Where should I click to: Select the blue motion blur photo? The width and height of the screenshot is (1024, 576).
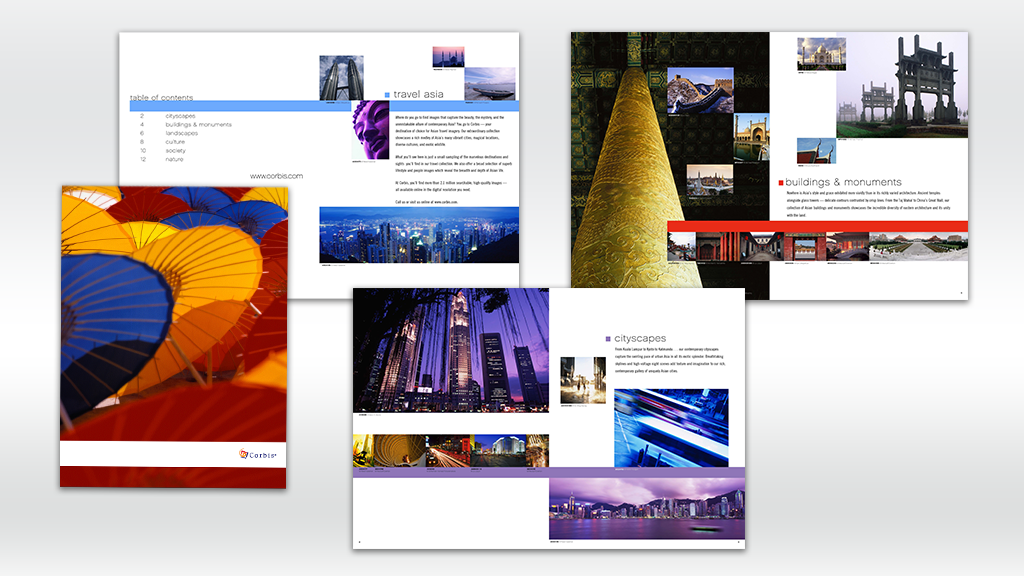tap(671, 428)
